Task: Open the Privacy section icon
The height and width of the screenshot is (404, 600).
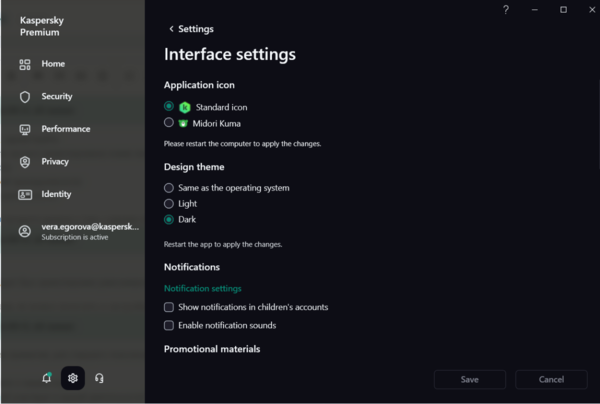Action: [x=25, y=162]
